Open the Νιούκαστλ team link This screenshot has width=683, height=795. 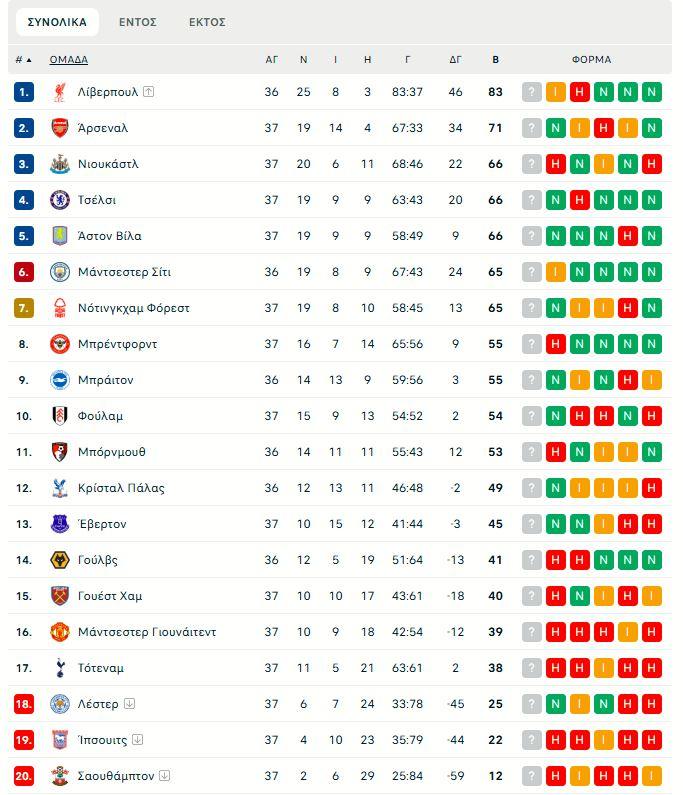point(108,164)
